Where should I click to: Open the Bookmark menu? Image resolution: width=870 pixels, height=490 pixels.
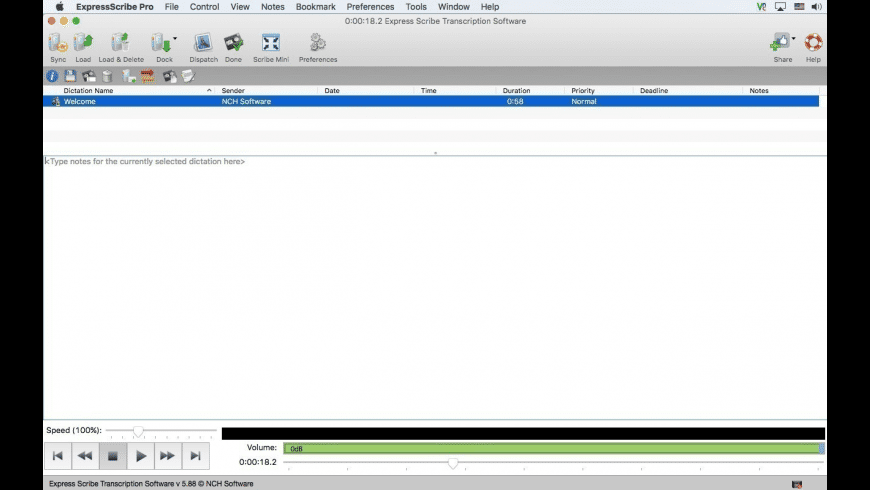click(x=315, y=7)
